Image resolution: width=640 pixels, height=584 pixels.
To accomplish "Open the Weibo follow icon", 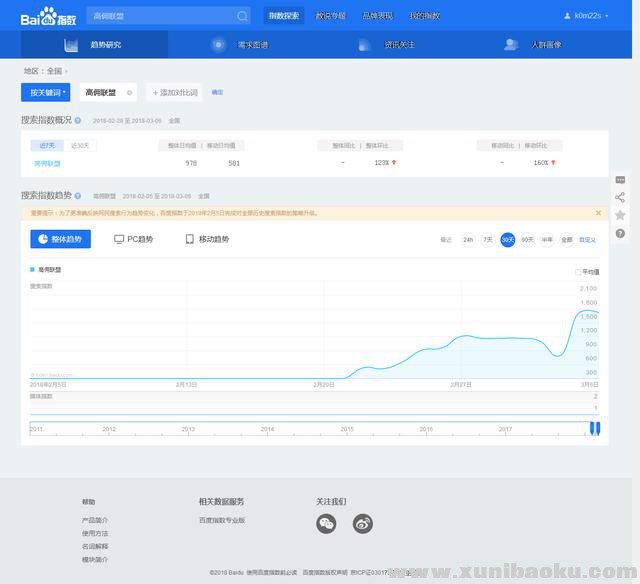I will pos(362,524).
